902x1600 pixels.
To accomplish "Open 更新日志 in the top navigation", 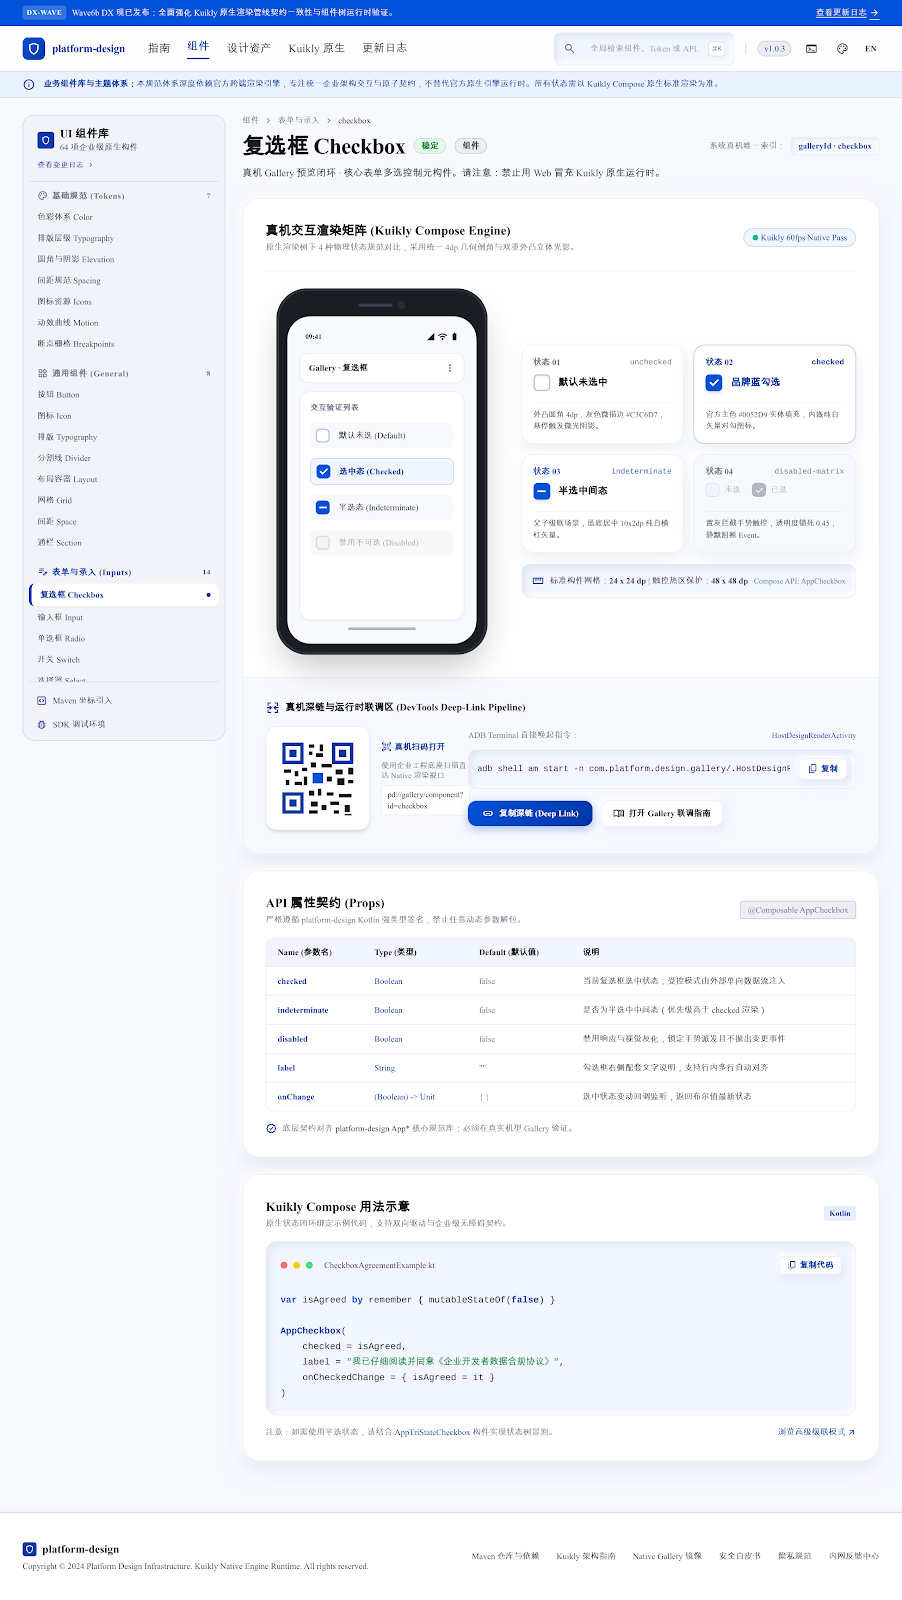I will pyautogui.click(x=385, y=48).
